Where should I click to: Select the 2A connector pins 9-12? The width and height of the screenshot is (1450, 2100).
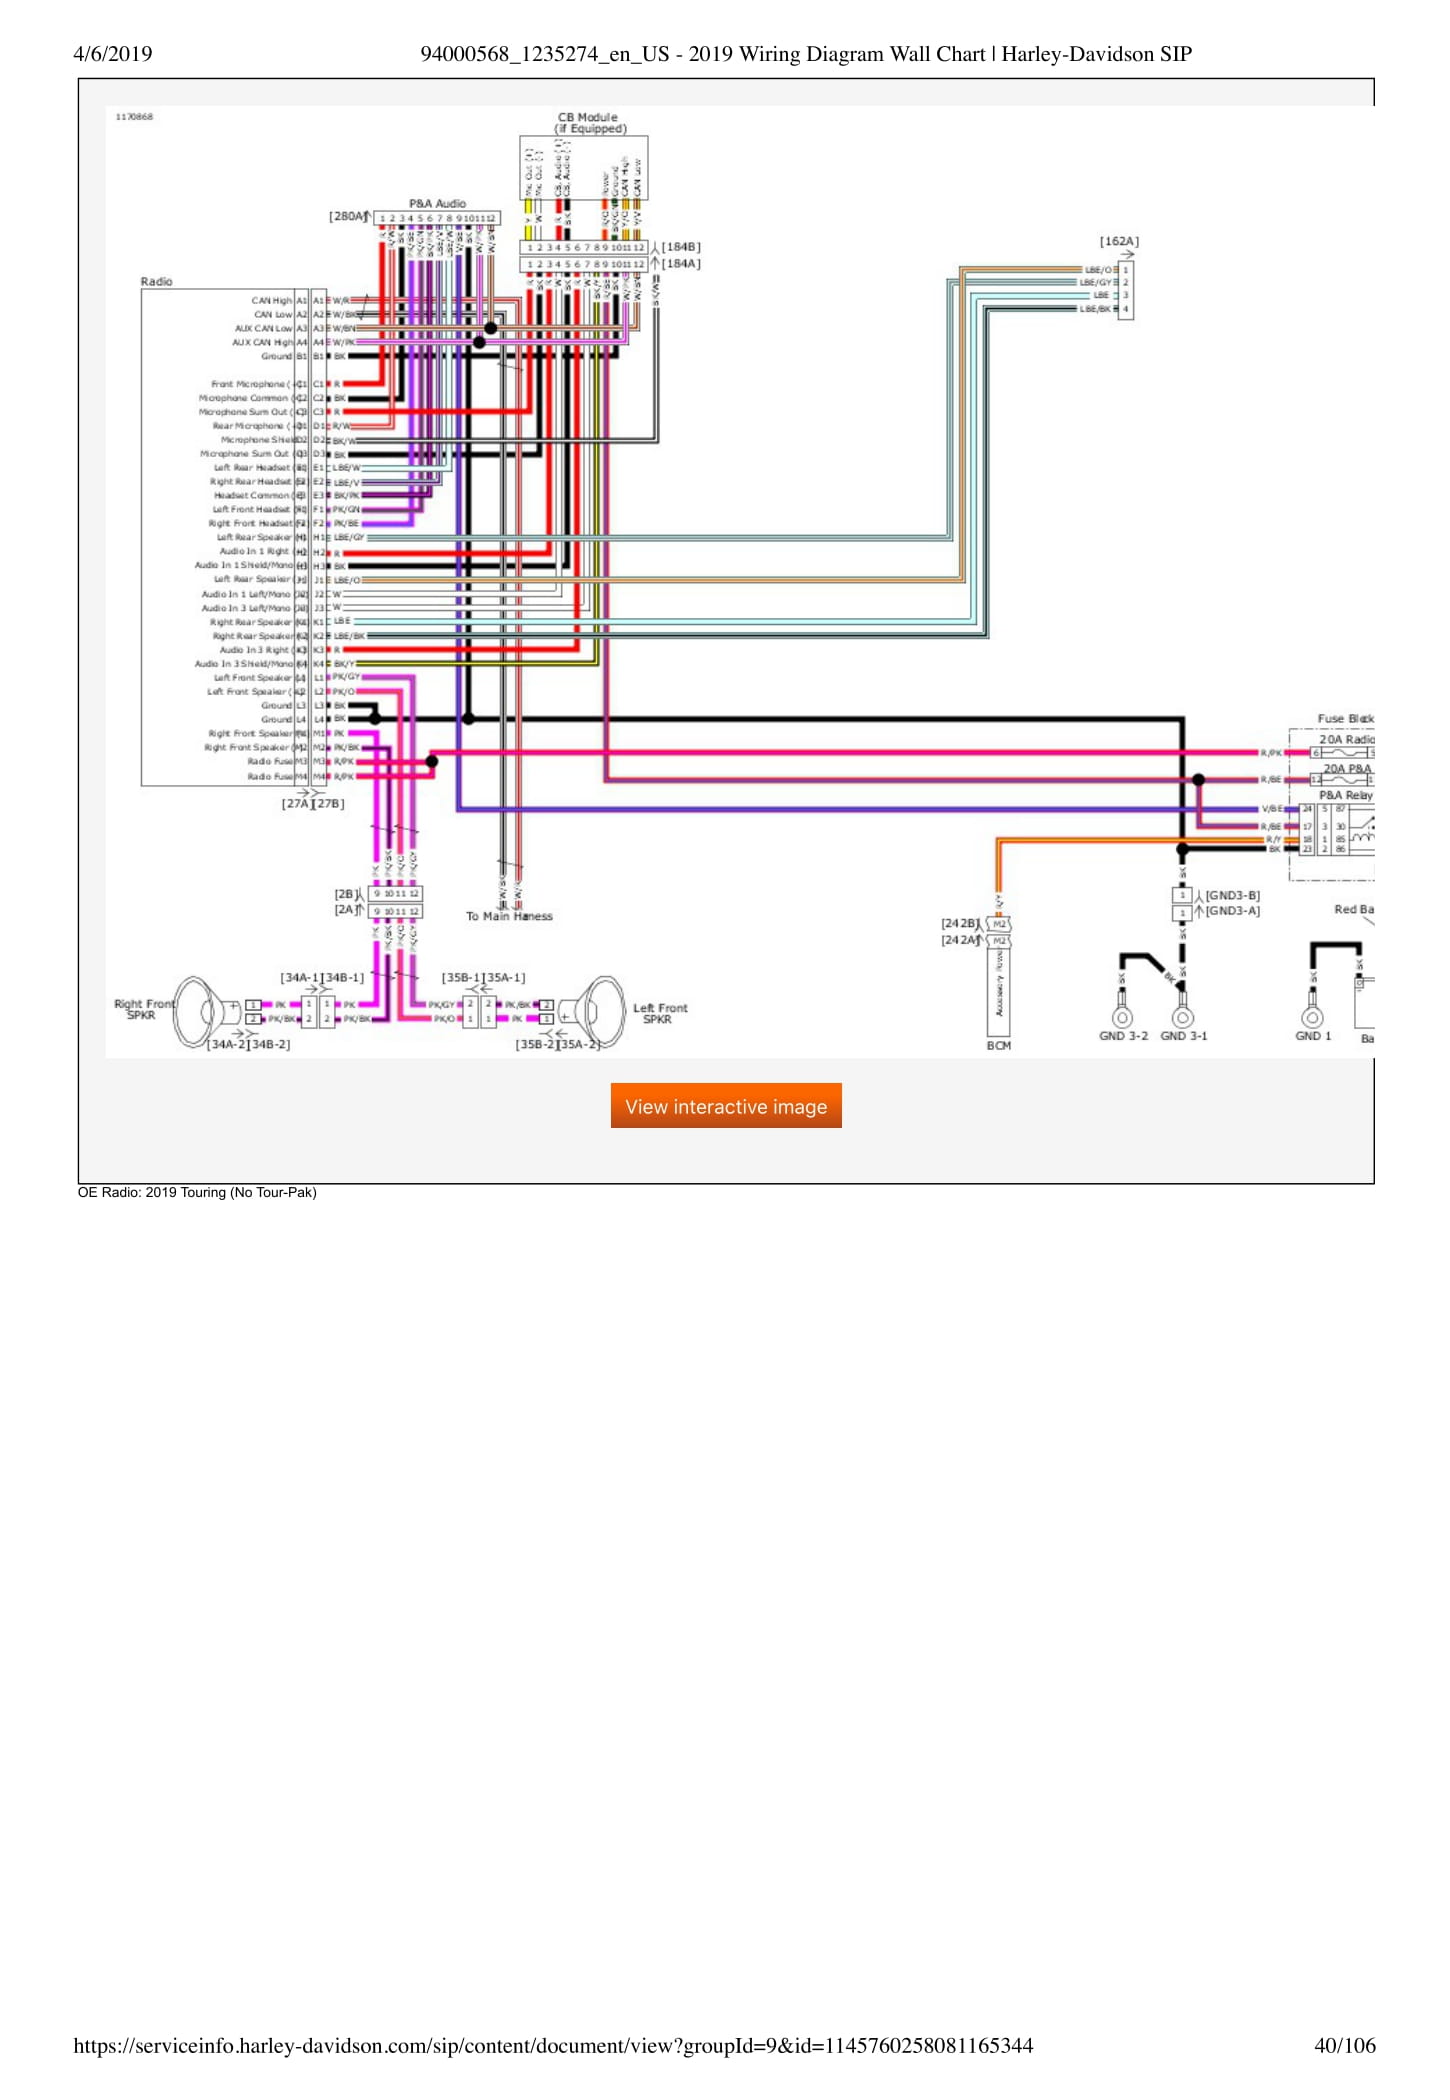point(396,911)
